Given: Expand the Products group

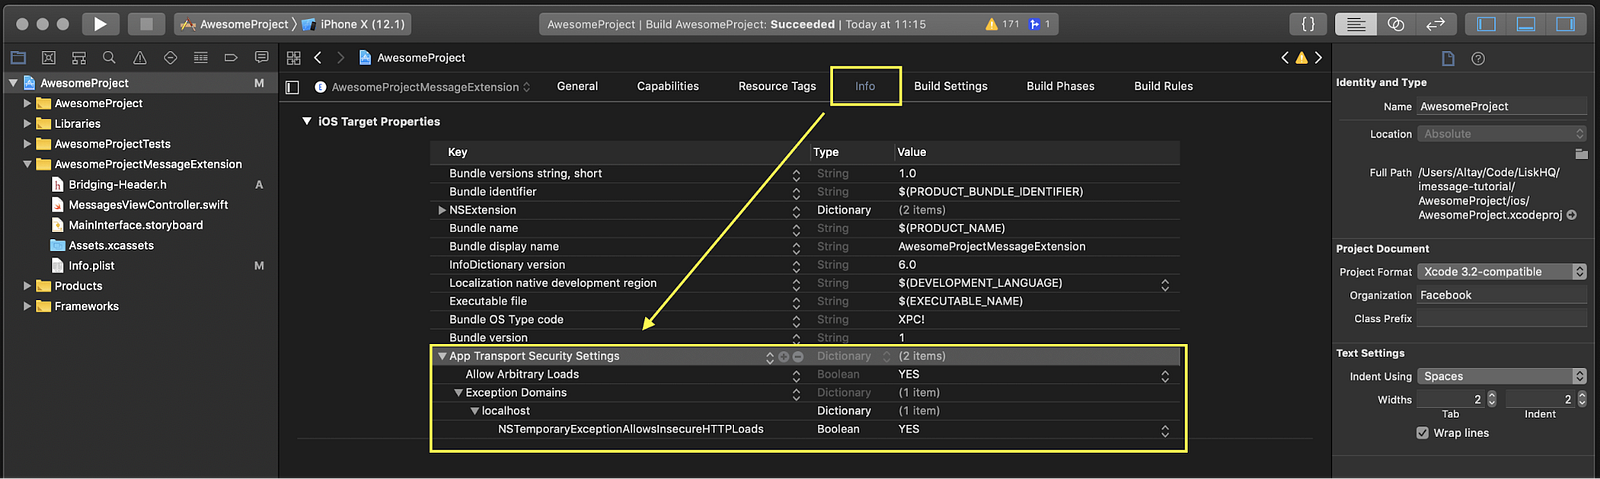Looking at the screenshot, I should point(27,286).
